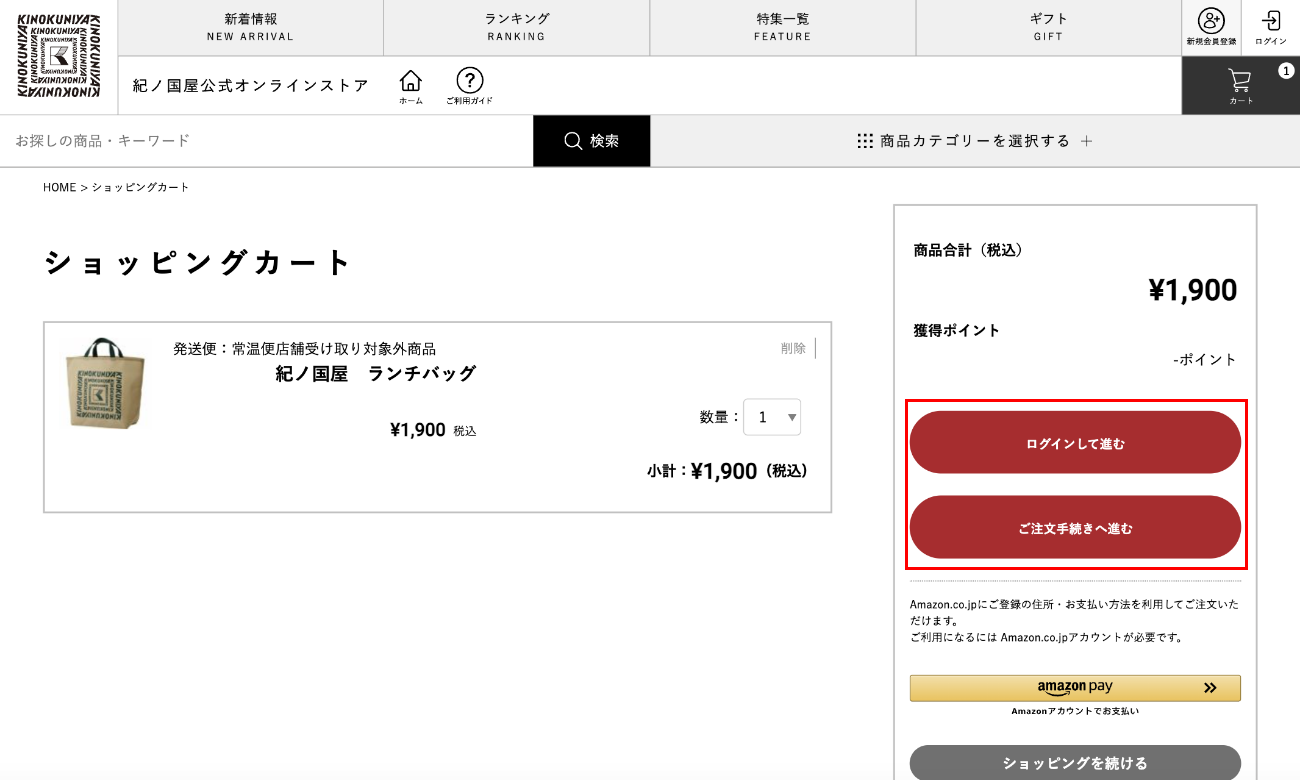Go to the Gift menu tab
The width and height of the screenshot is (1300, 780).
click(1048, 27)
